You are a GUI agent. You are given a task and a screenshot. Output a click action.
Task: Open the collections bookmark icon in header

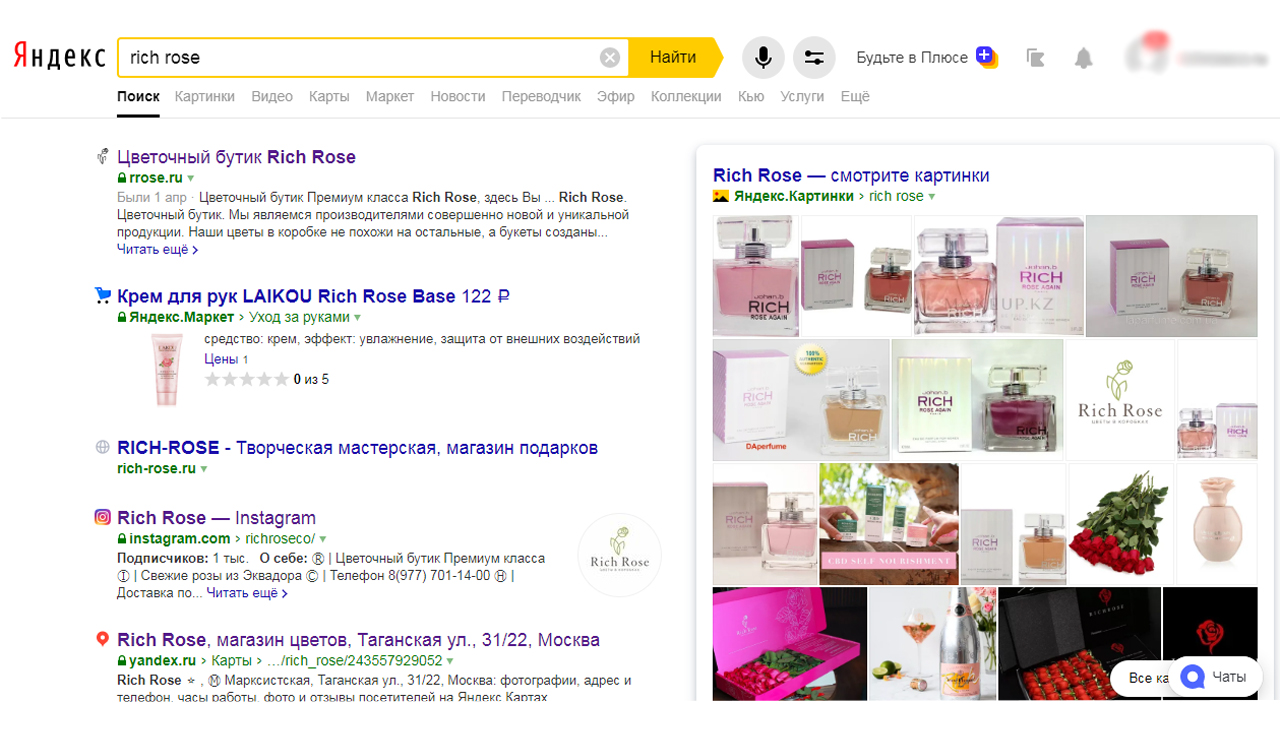pyautogui.click(x=1036, y=58)
